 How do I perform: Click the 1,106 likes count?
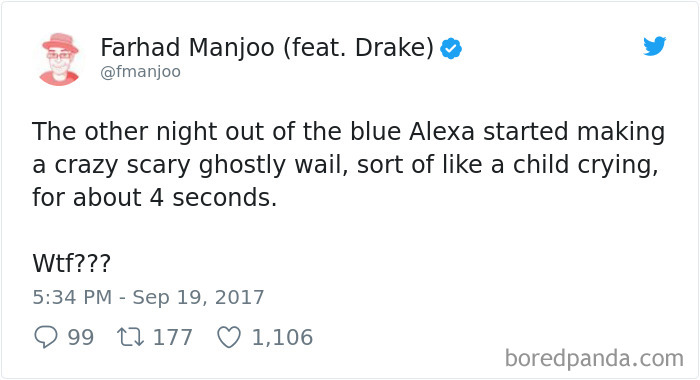click(283, 337)
